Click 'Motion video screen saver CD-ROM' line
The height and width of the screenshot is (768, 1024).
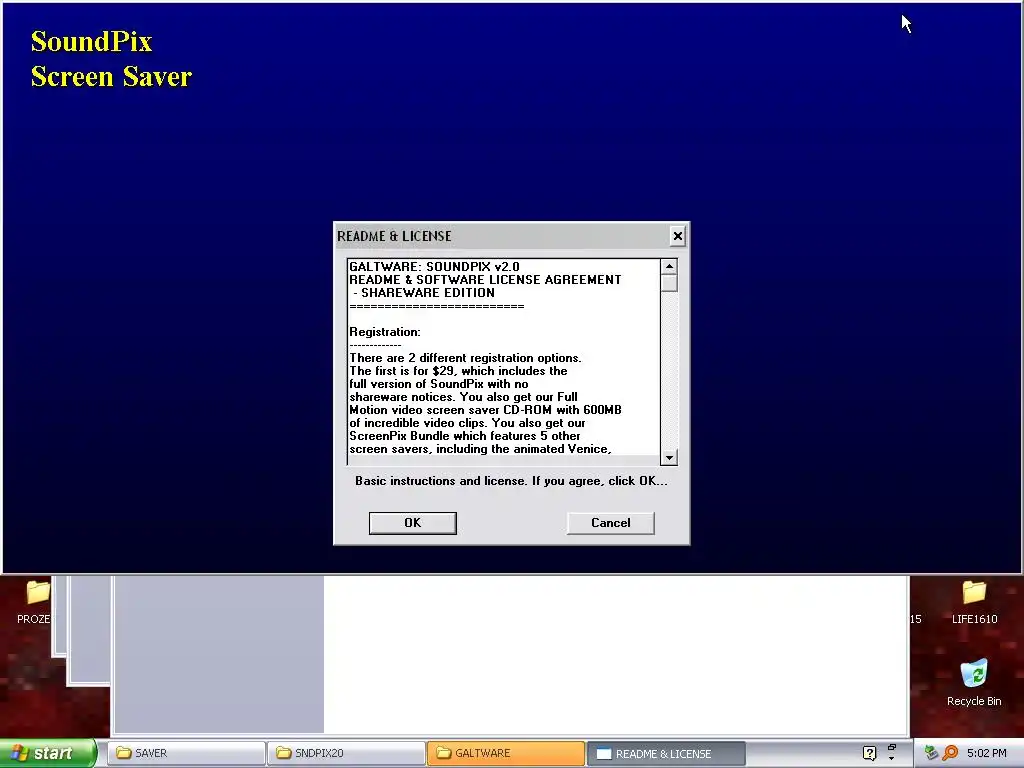click(x=485, y=410)
